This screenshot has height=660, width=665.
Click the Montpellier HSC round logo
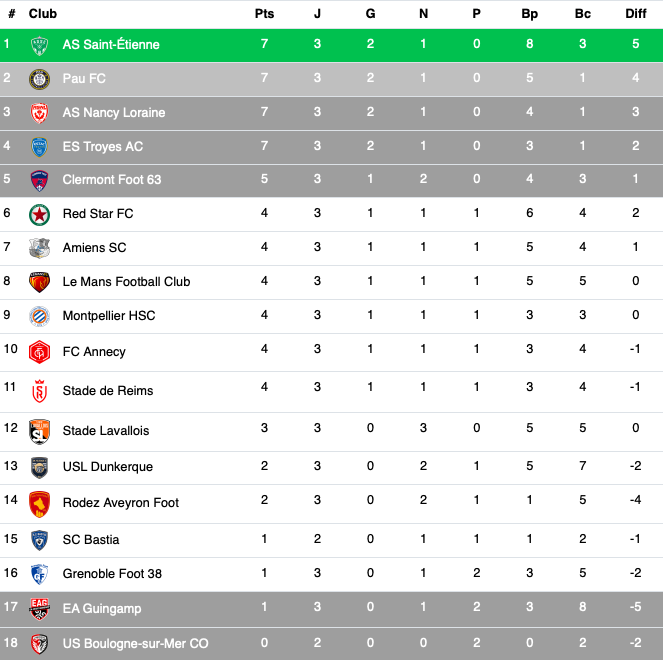click(x=39, y=316)
